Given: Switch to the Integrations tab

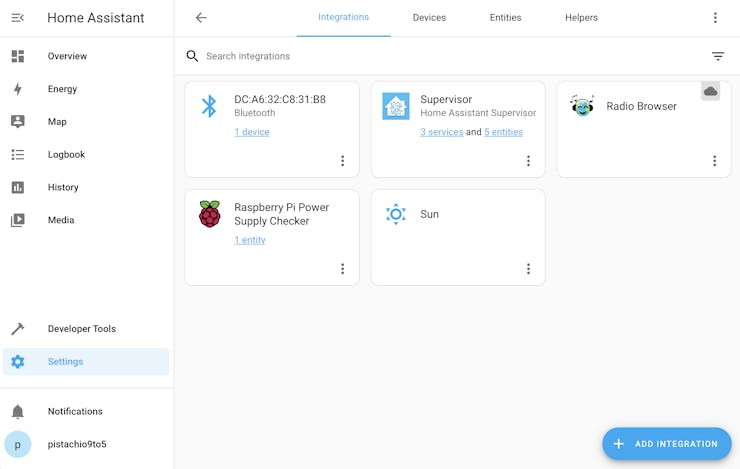Looking at the screenshot, I should click(x=344, y=17).
